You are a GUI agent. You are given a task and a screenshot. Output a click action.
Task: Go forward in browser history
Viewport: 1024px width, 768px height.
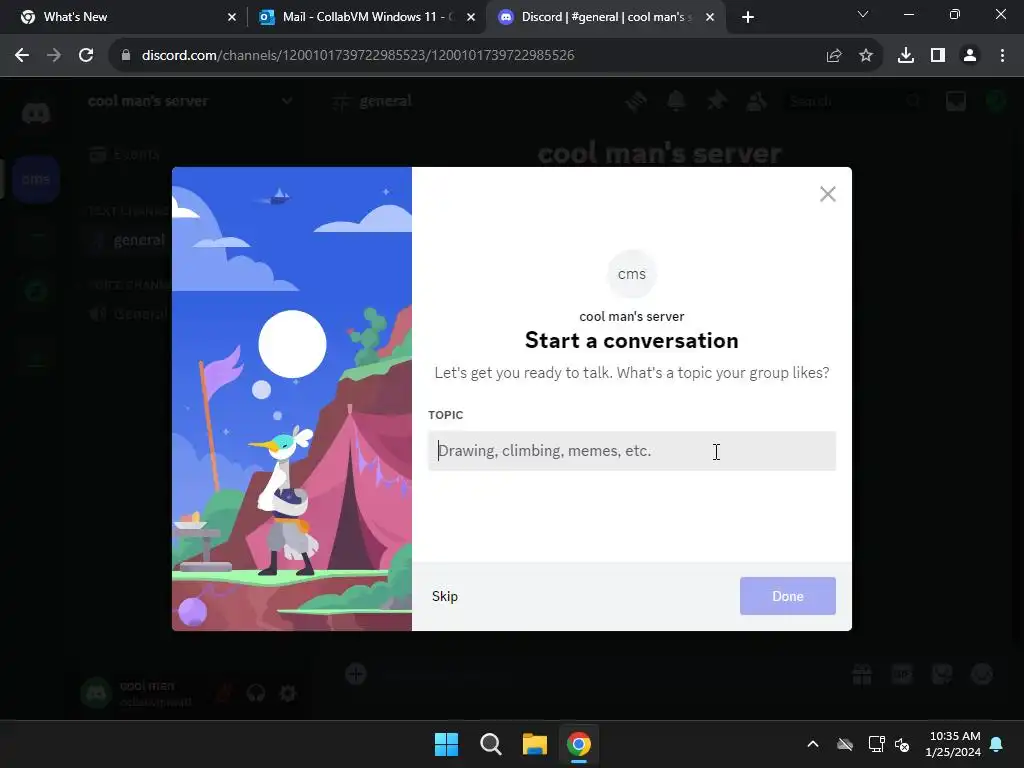point(54,56)
